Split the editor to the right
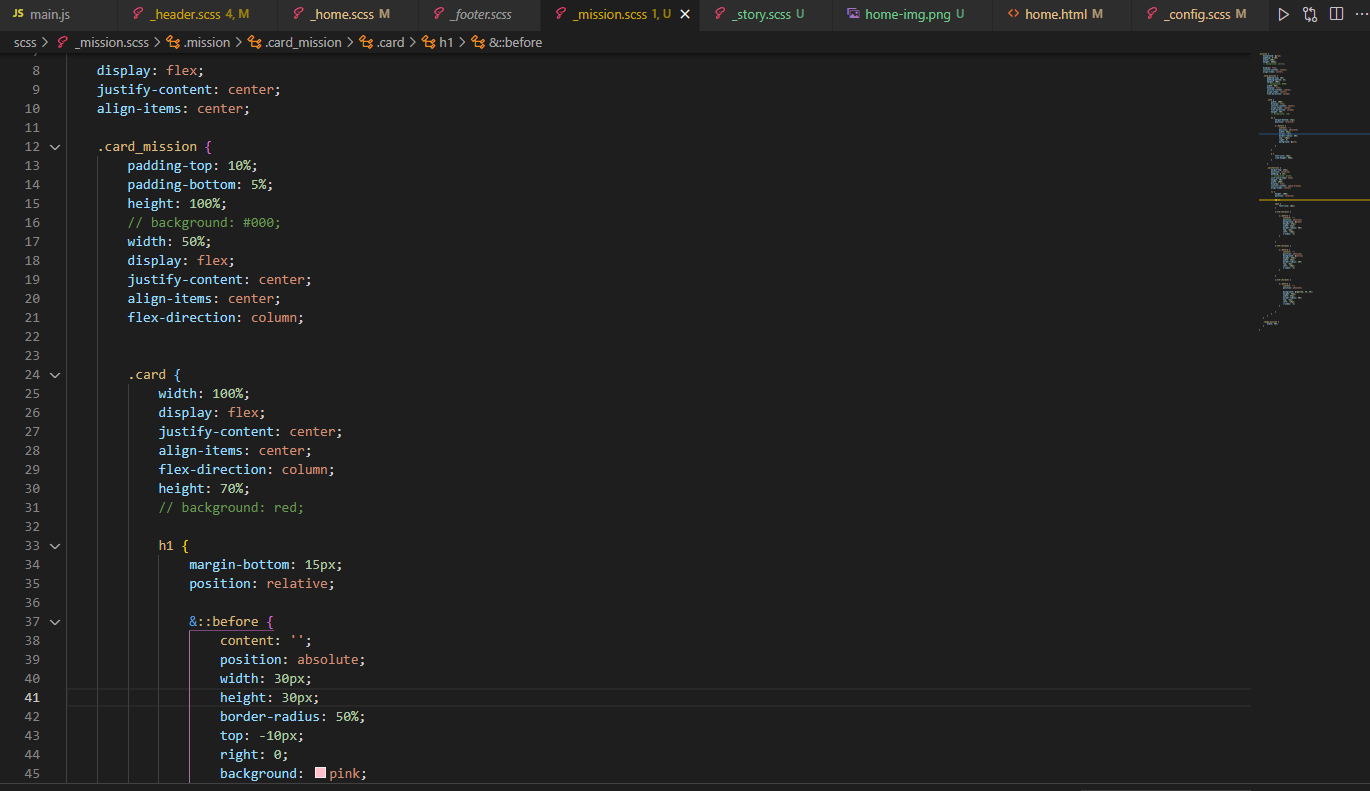The image size is (1370, 791). (x=1336, y=14)
